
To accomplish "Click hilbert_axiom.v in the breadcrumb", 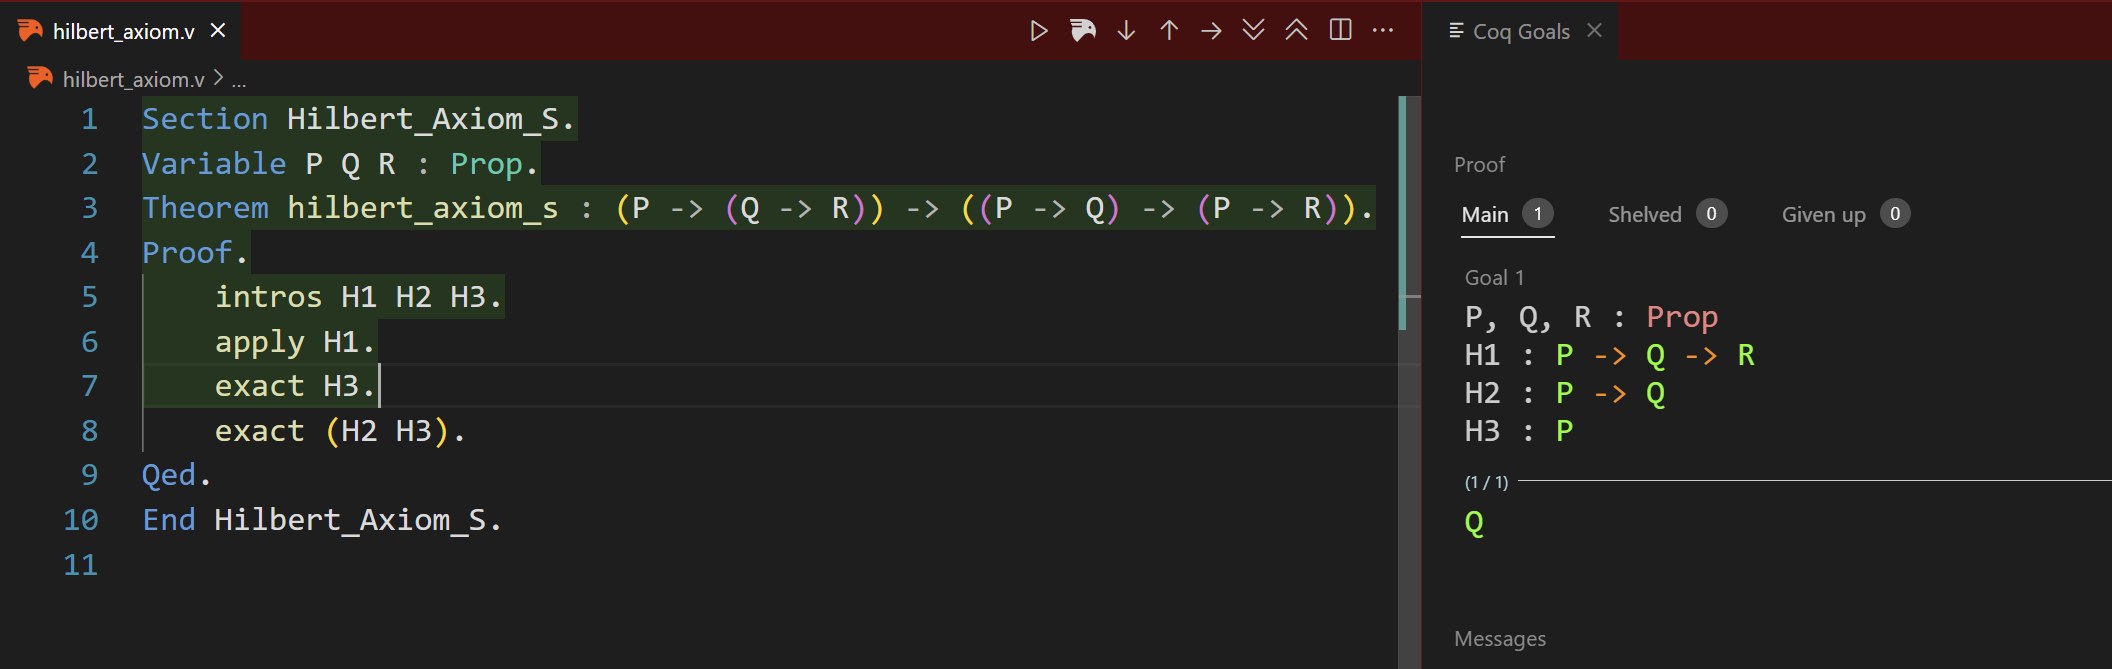I will [x=133, y=79].
